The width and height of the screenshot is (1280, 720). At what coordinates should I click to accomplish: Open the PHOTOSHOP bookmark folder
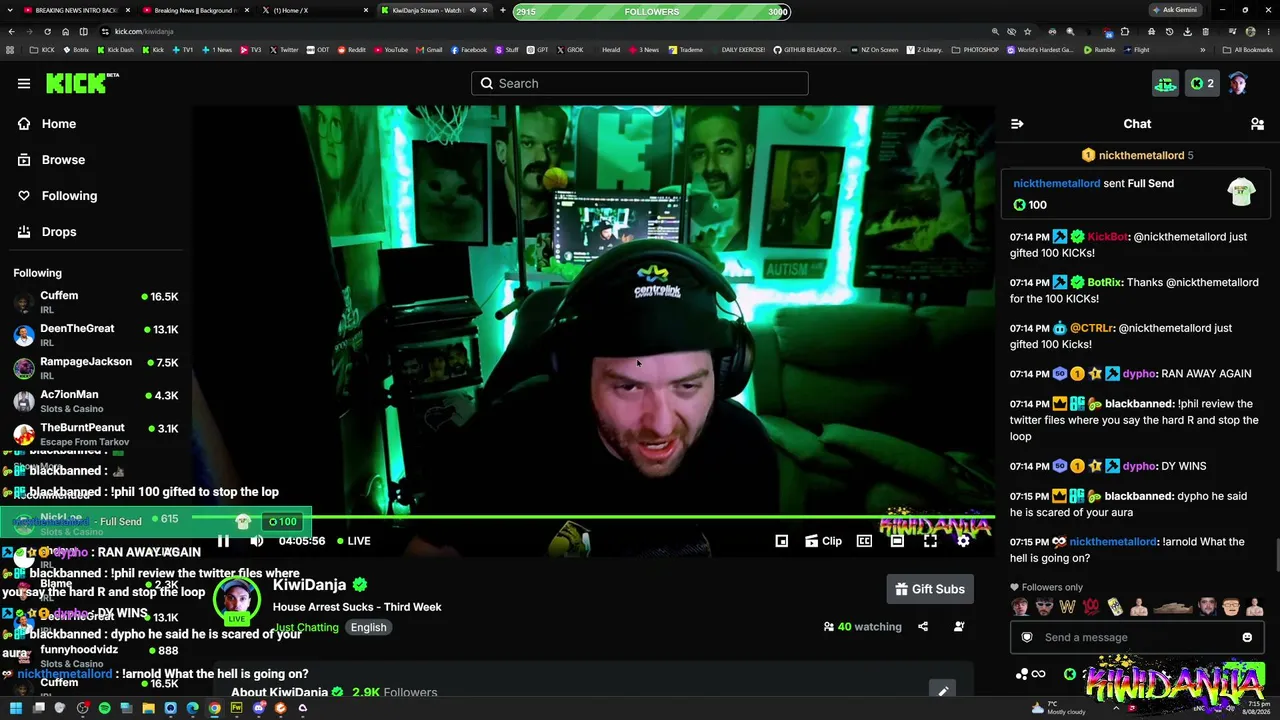click(x=975, y=50)
